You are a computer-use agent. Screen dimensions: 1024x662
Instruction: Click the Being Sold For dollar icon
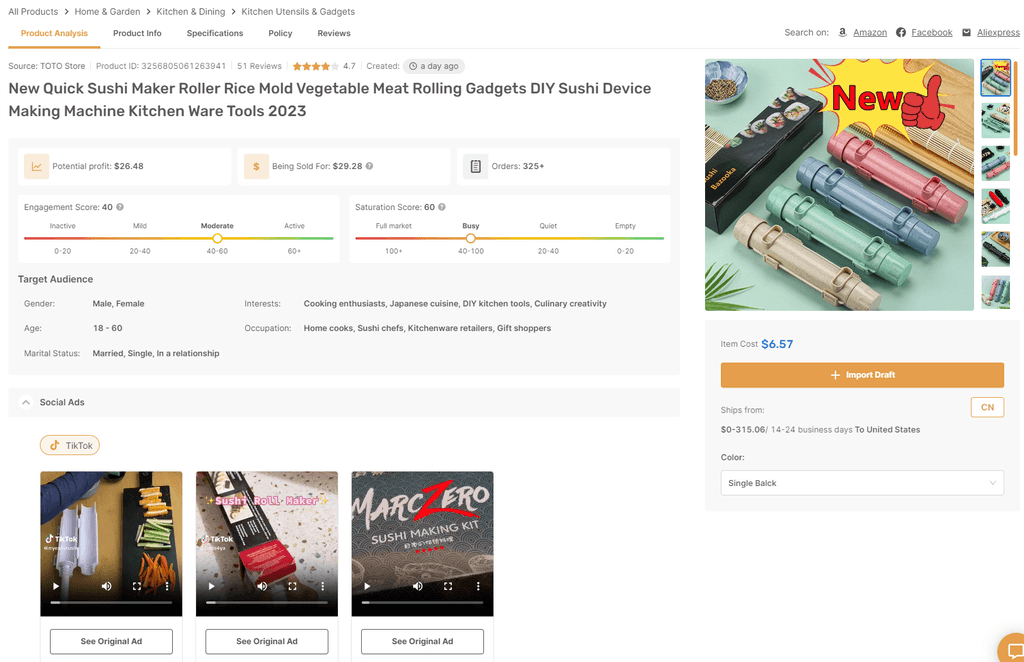click(256, 166)
